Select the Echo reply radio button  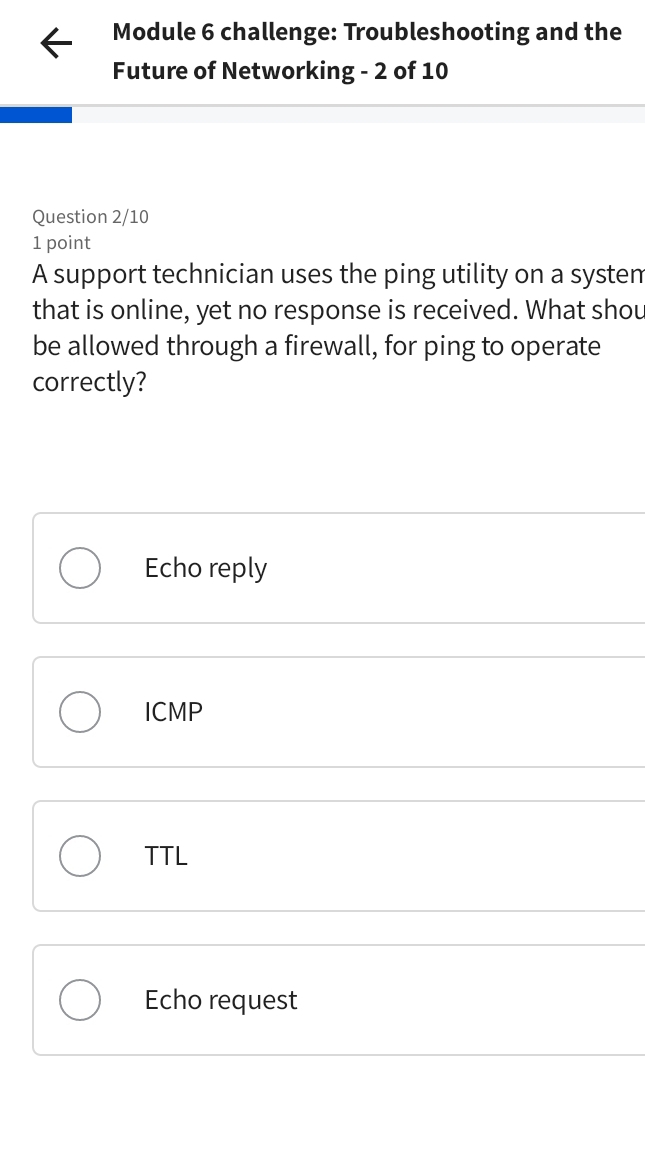(80, 567)
